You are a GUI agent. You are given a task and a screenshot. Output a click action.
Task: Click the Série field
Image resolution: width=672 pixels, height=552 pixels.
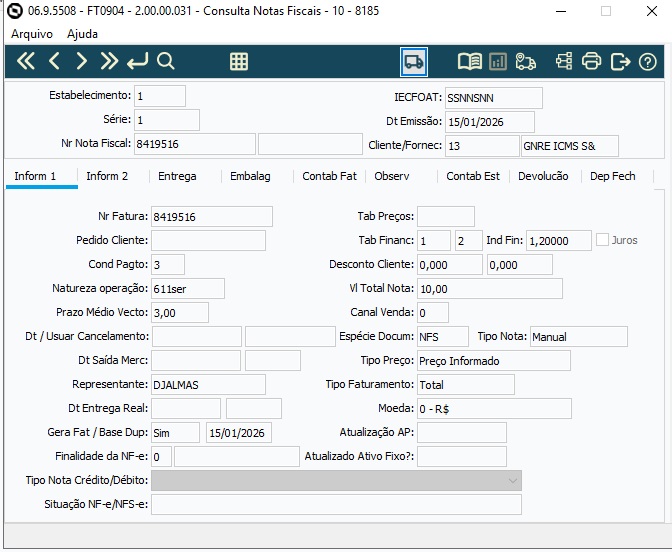pyautogui.click(x=167, y=120)
